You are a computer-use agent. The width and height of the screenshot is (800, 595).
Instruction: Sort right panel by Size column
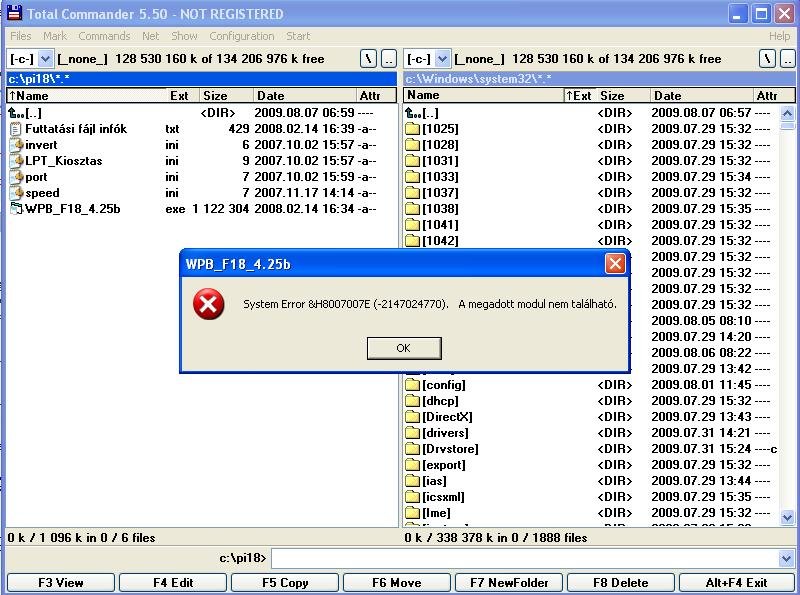tap(623, 95)
